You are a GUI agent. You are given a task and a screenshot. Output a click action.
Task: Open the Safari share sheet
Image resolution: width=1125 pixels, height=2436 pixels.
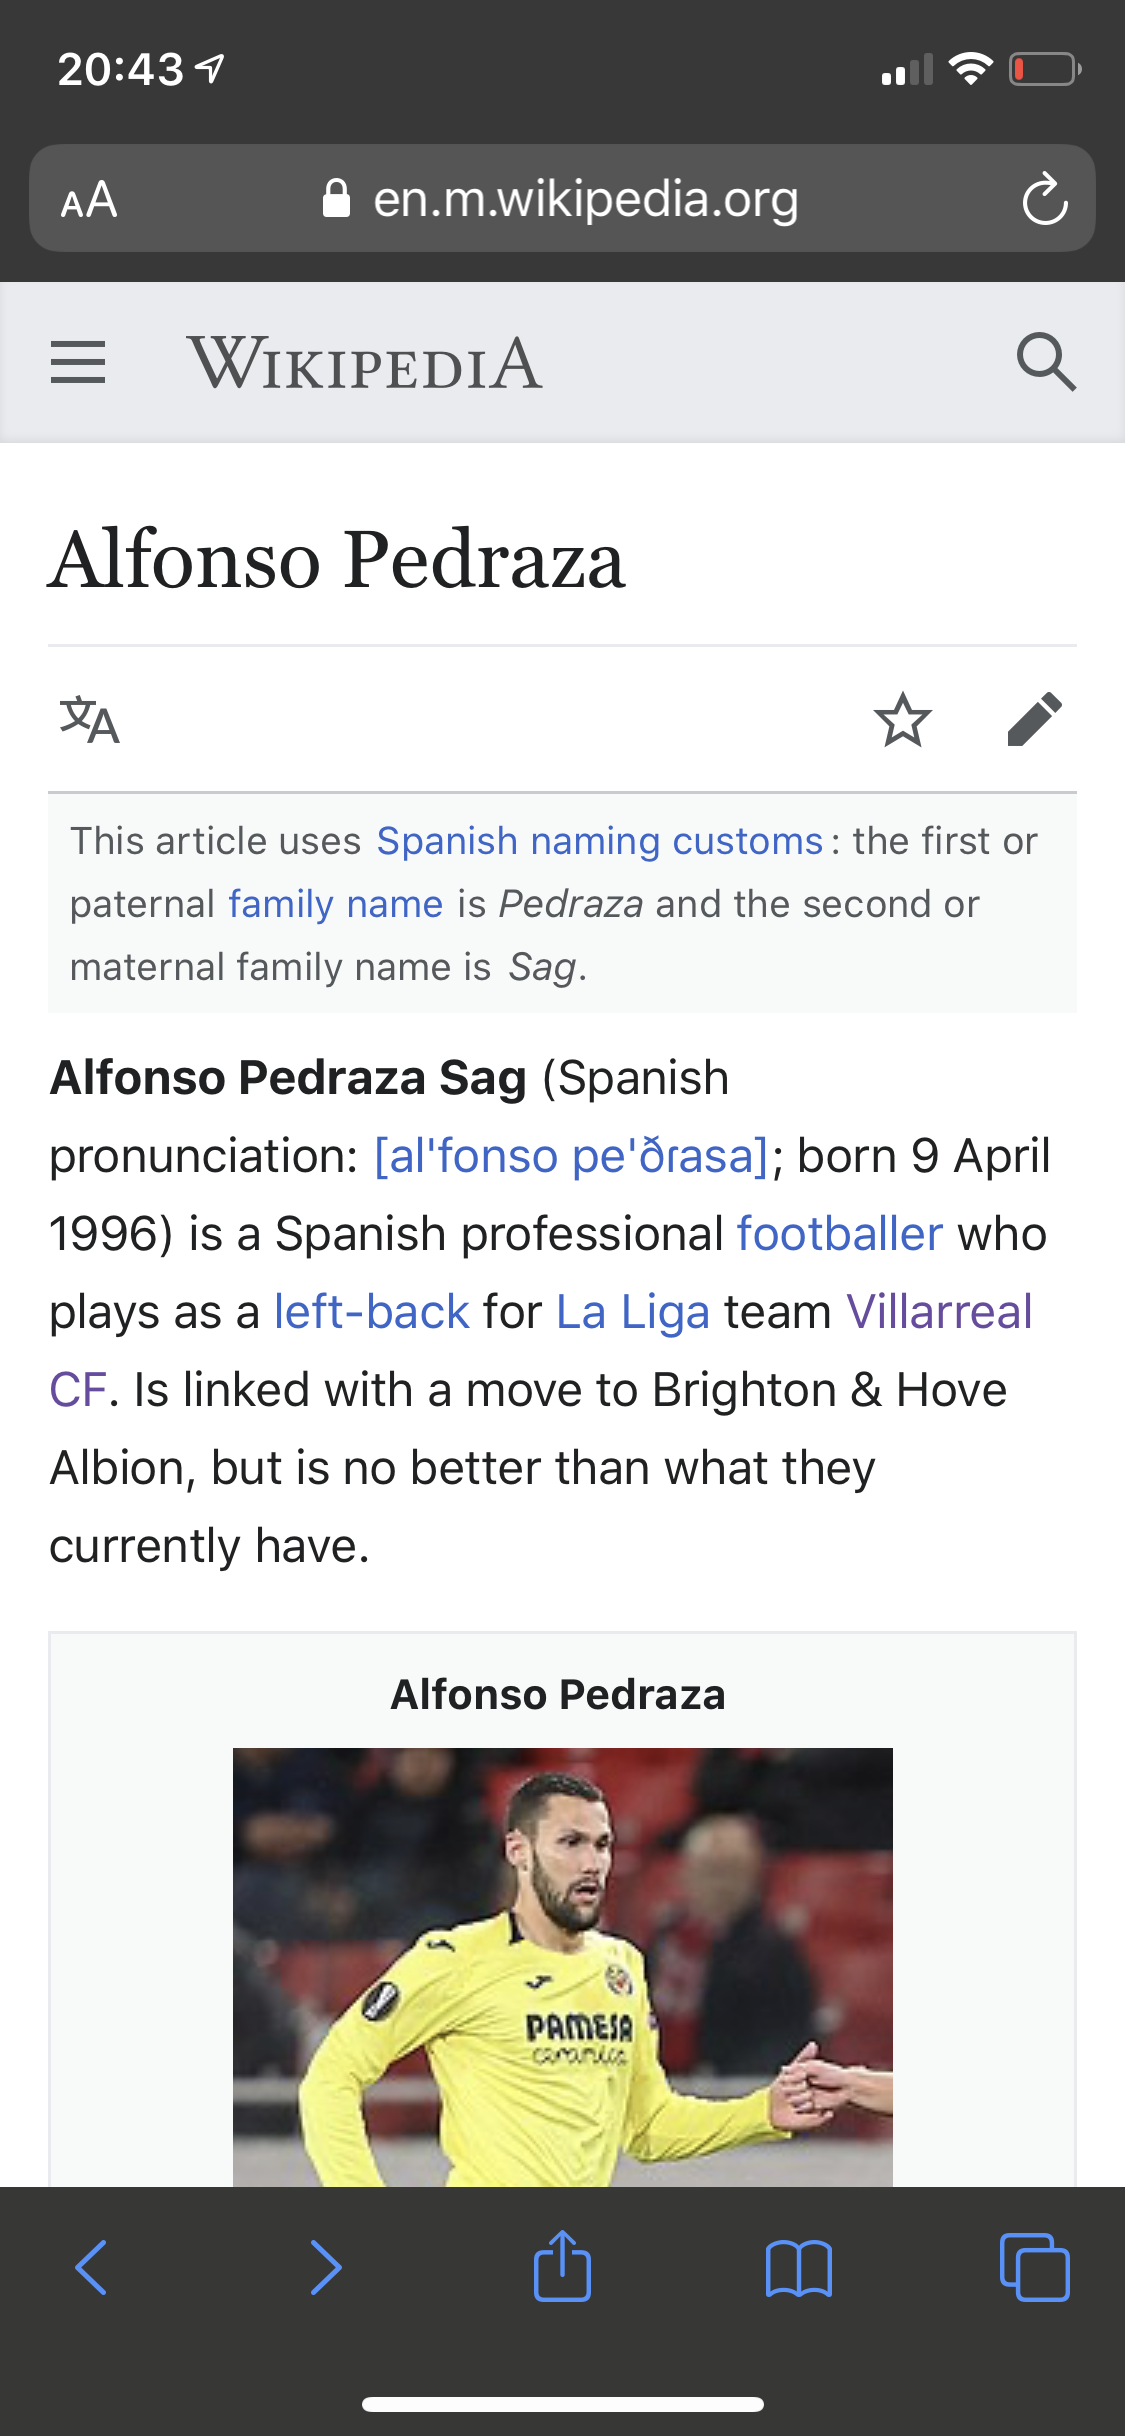point(562,2266)
